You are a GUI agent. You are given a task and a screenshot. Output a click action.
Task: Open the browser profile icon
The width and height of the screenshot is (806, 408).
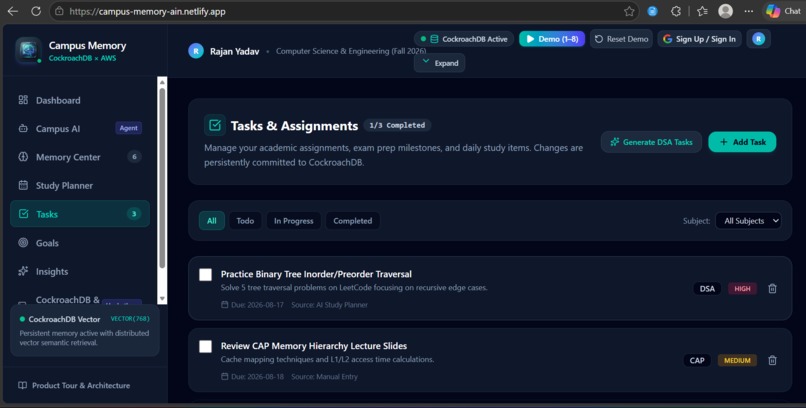pos(725,11)
